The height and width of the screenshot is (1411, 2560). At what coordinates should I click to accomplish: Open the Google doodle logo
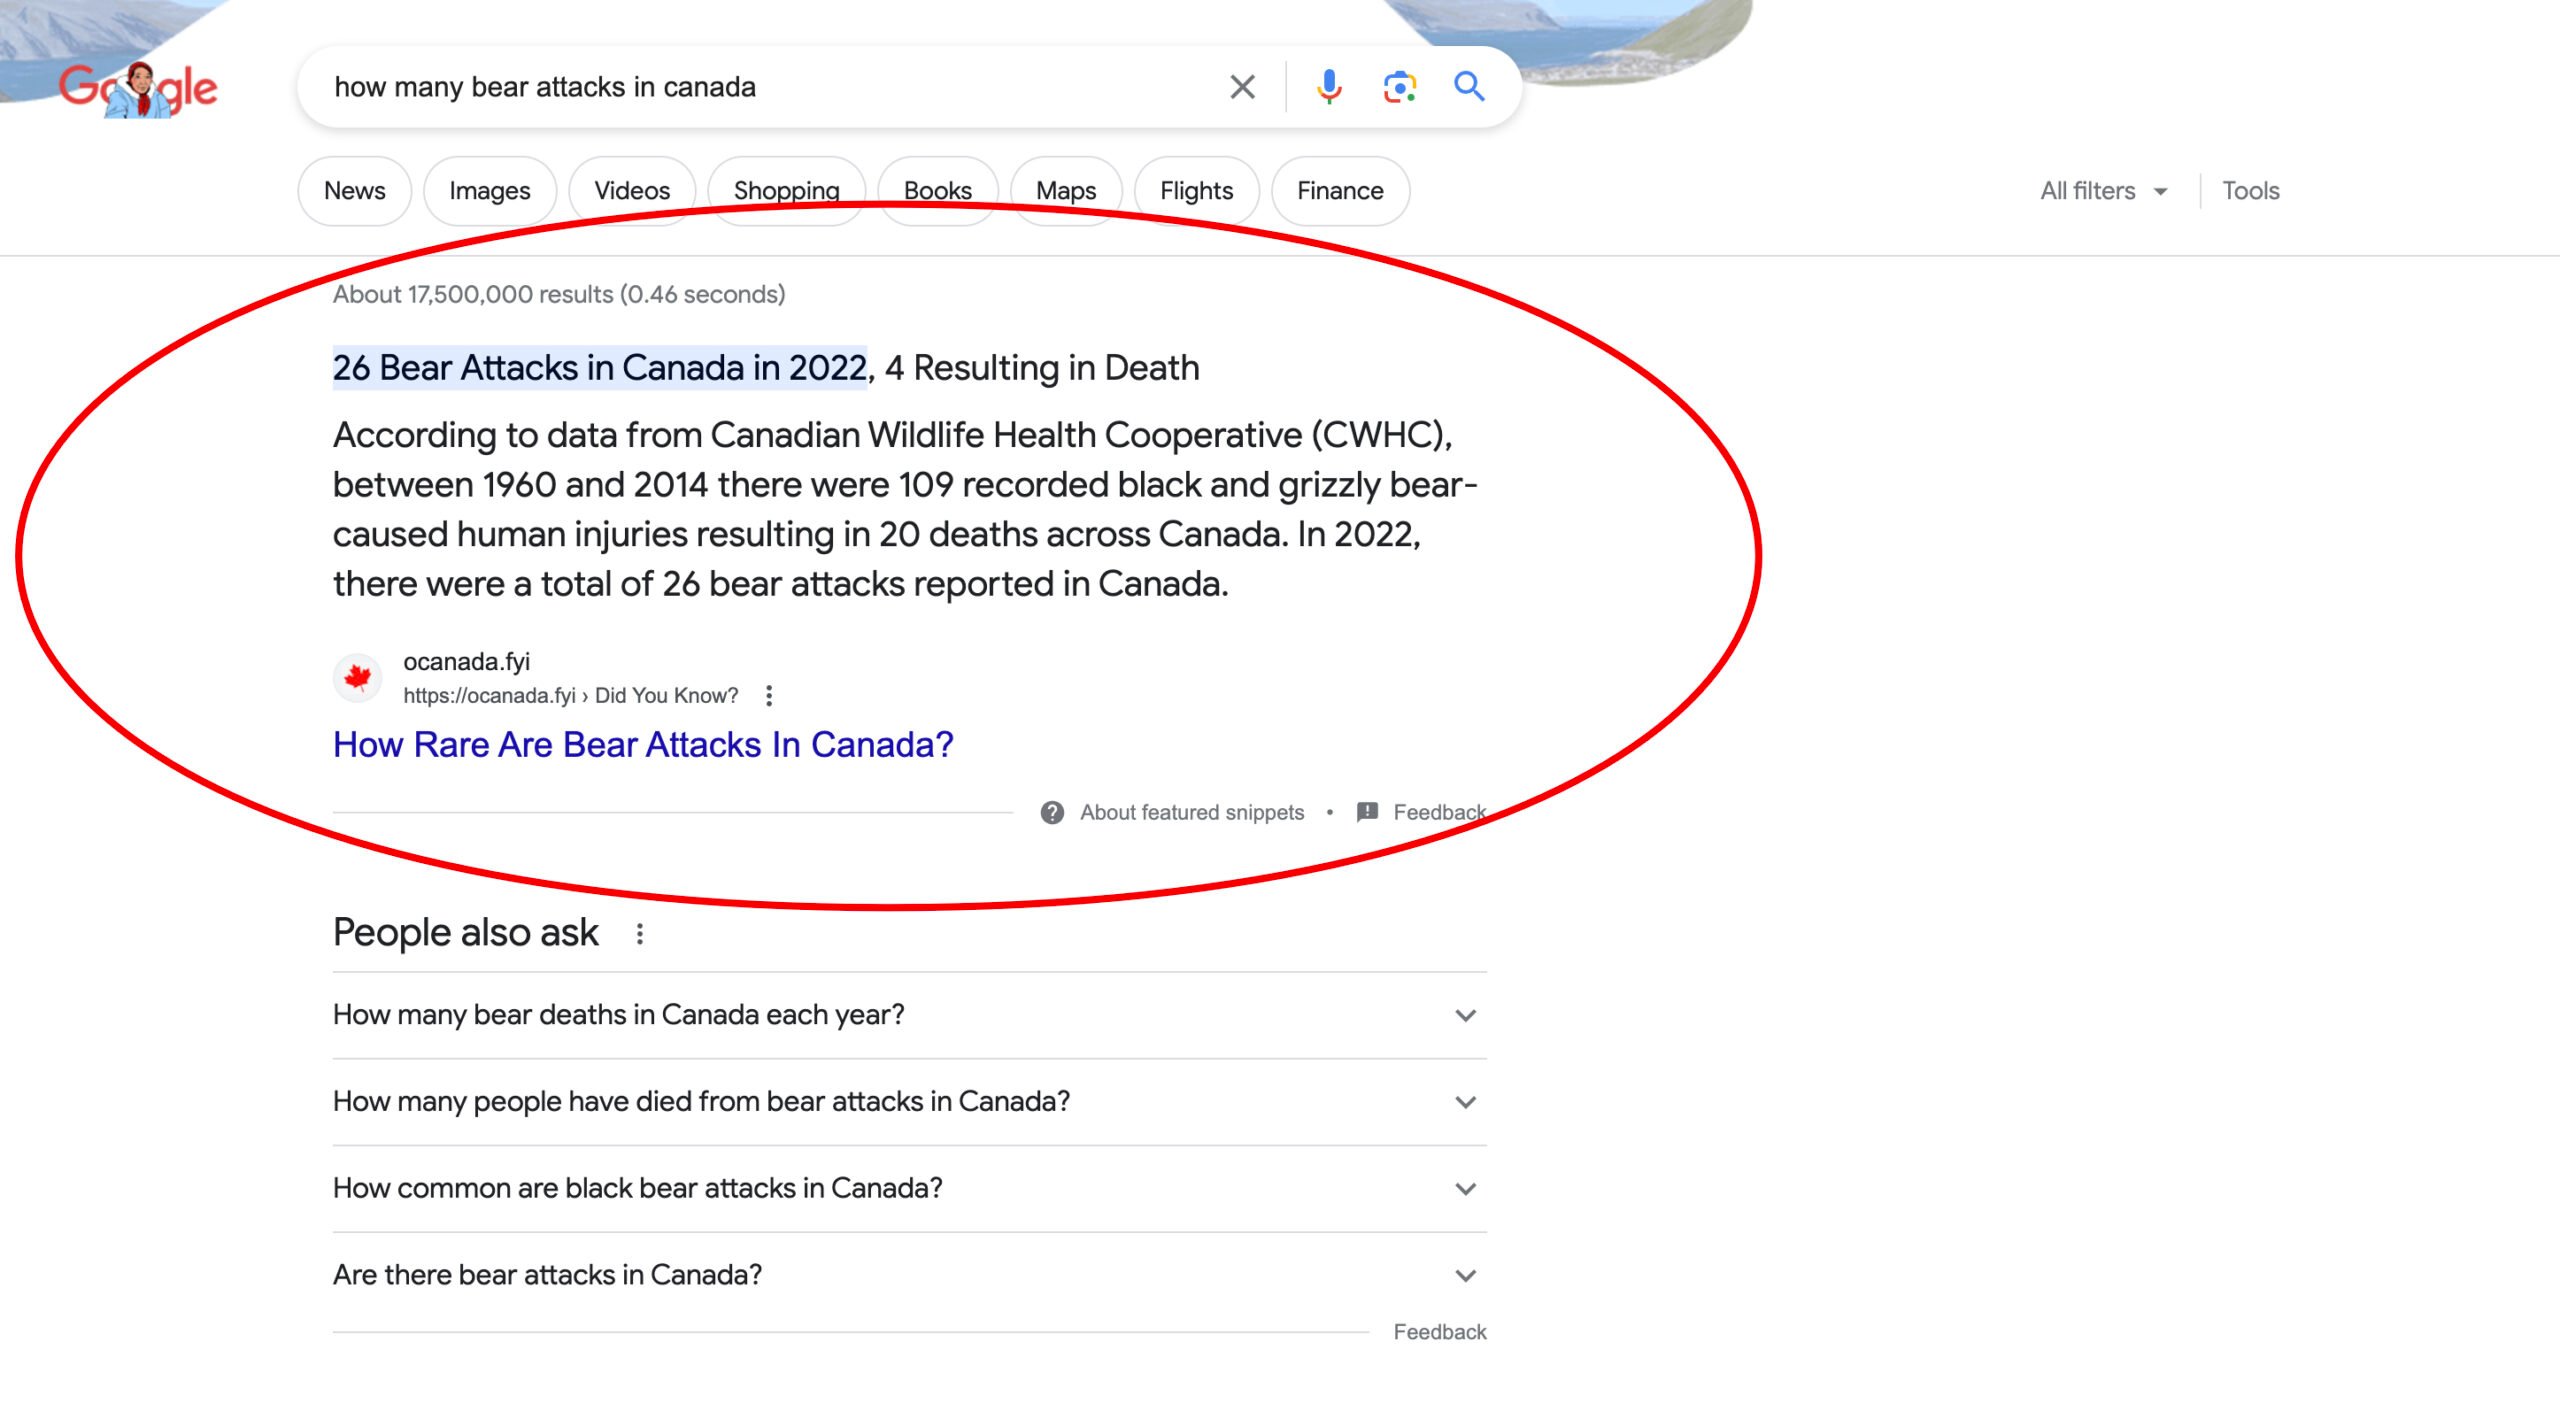[138, 89]
